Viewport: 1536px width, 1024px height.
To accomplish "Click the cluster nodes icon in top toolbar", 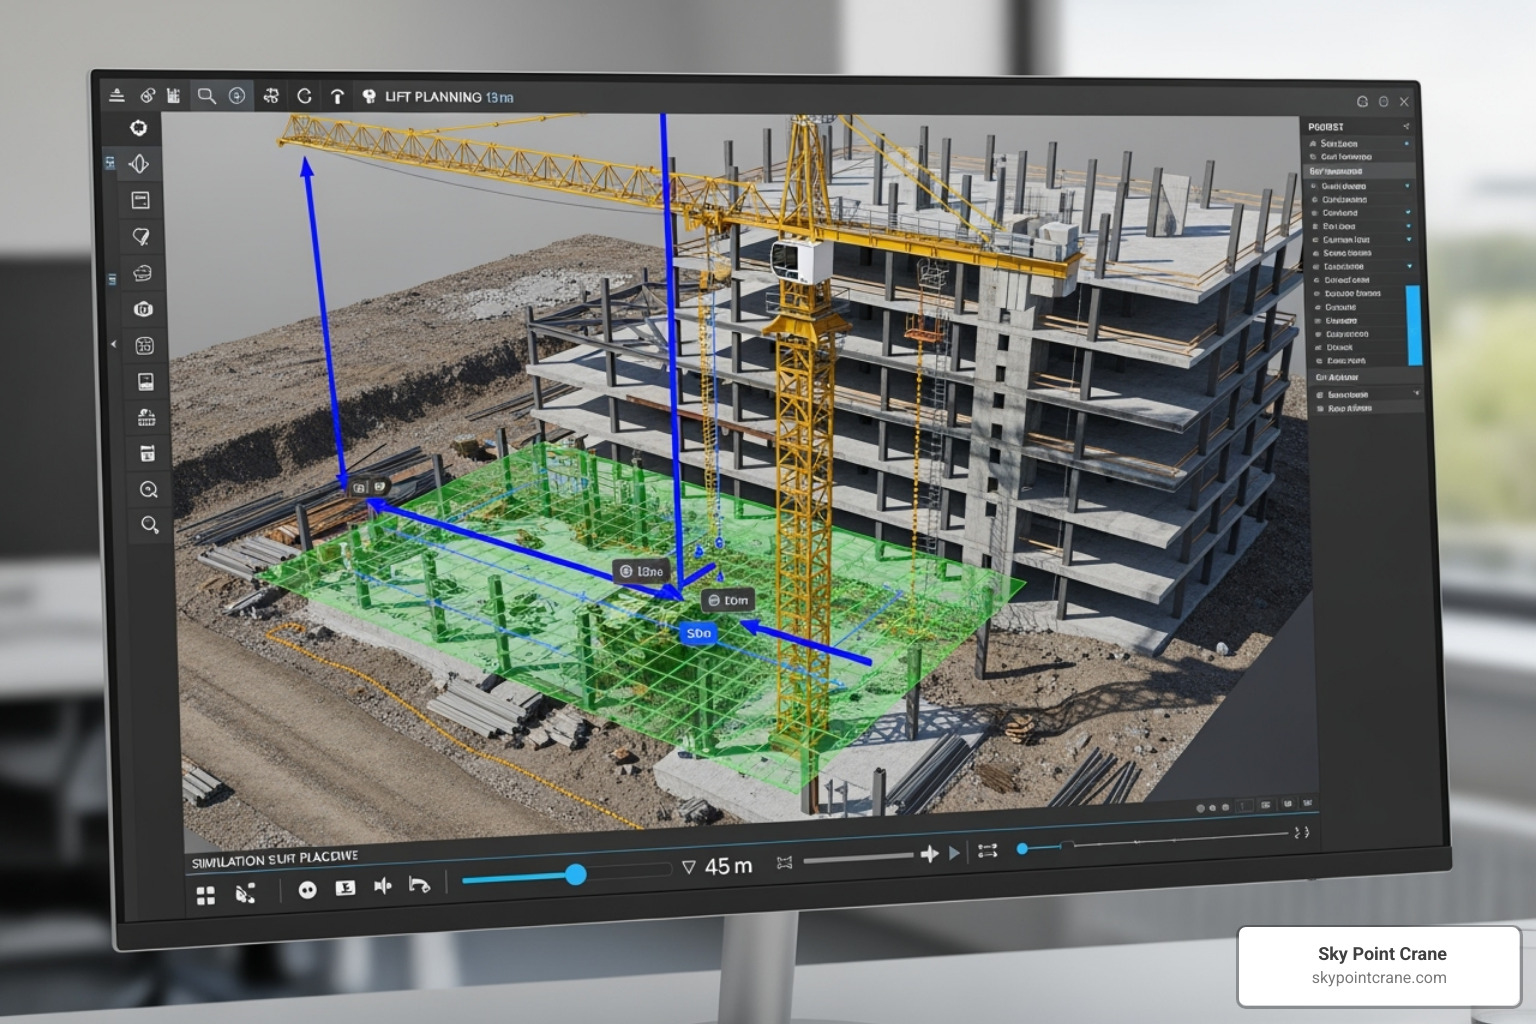I will point(271,96).
